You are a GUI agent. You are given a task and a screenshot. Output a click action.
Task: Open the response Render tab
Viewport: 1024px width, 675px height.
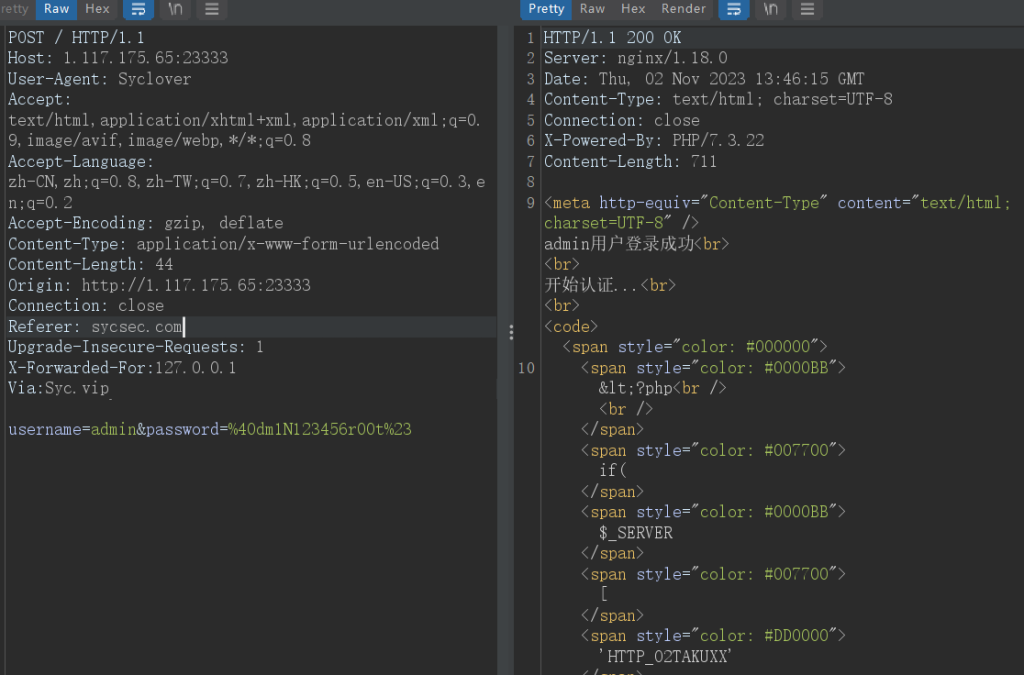click(683, 9)
